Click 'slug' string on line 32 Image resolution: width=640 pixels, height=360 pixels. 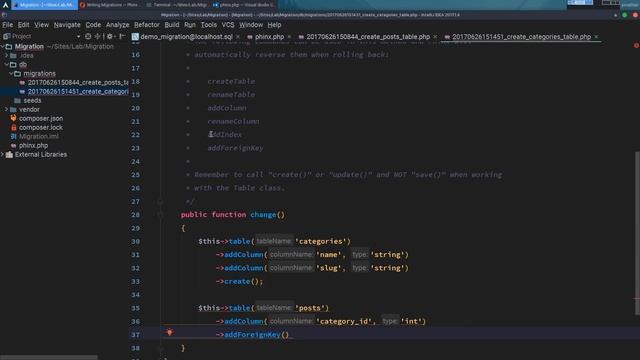(329, 268)
